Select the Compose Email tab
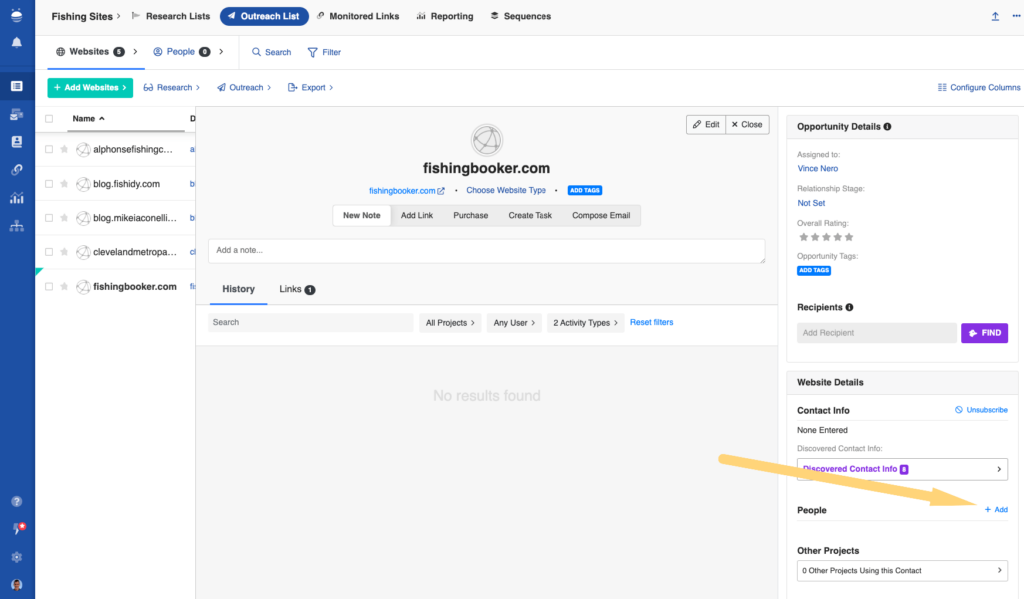The height and width of the screenshot is (599, 1024). click(x=601, y=215)
